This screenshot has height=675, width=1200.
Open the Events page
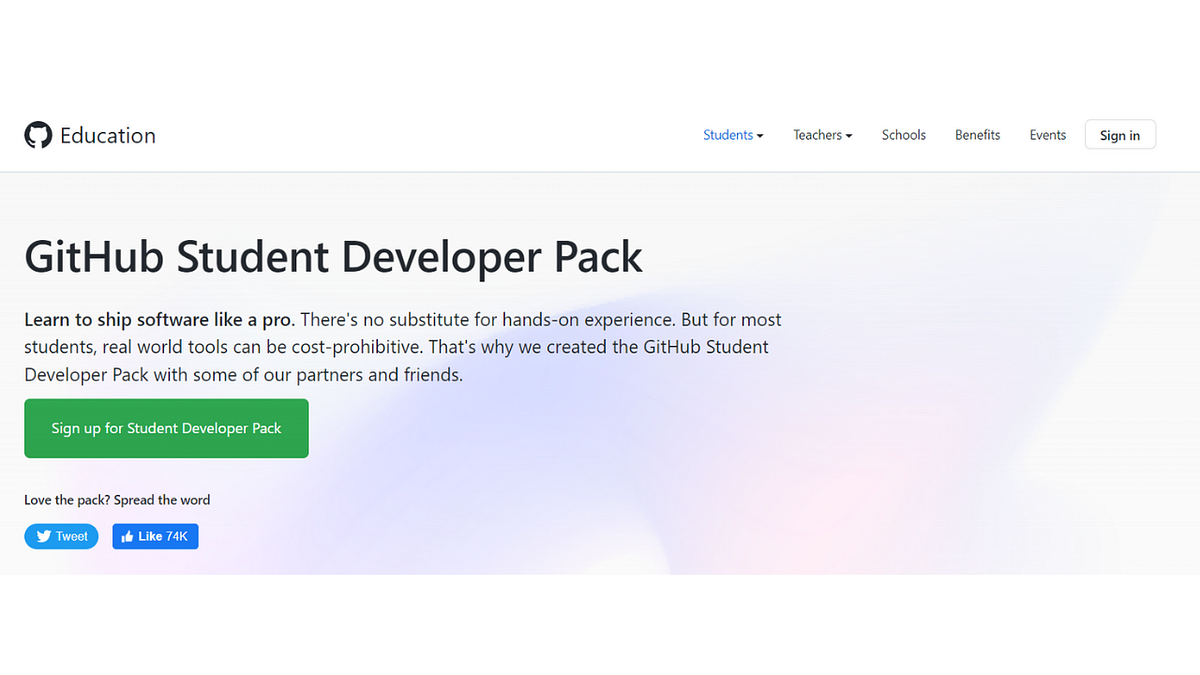1047,134
